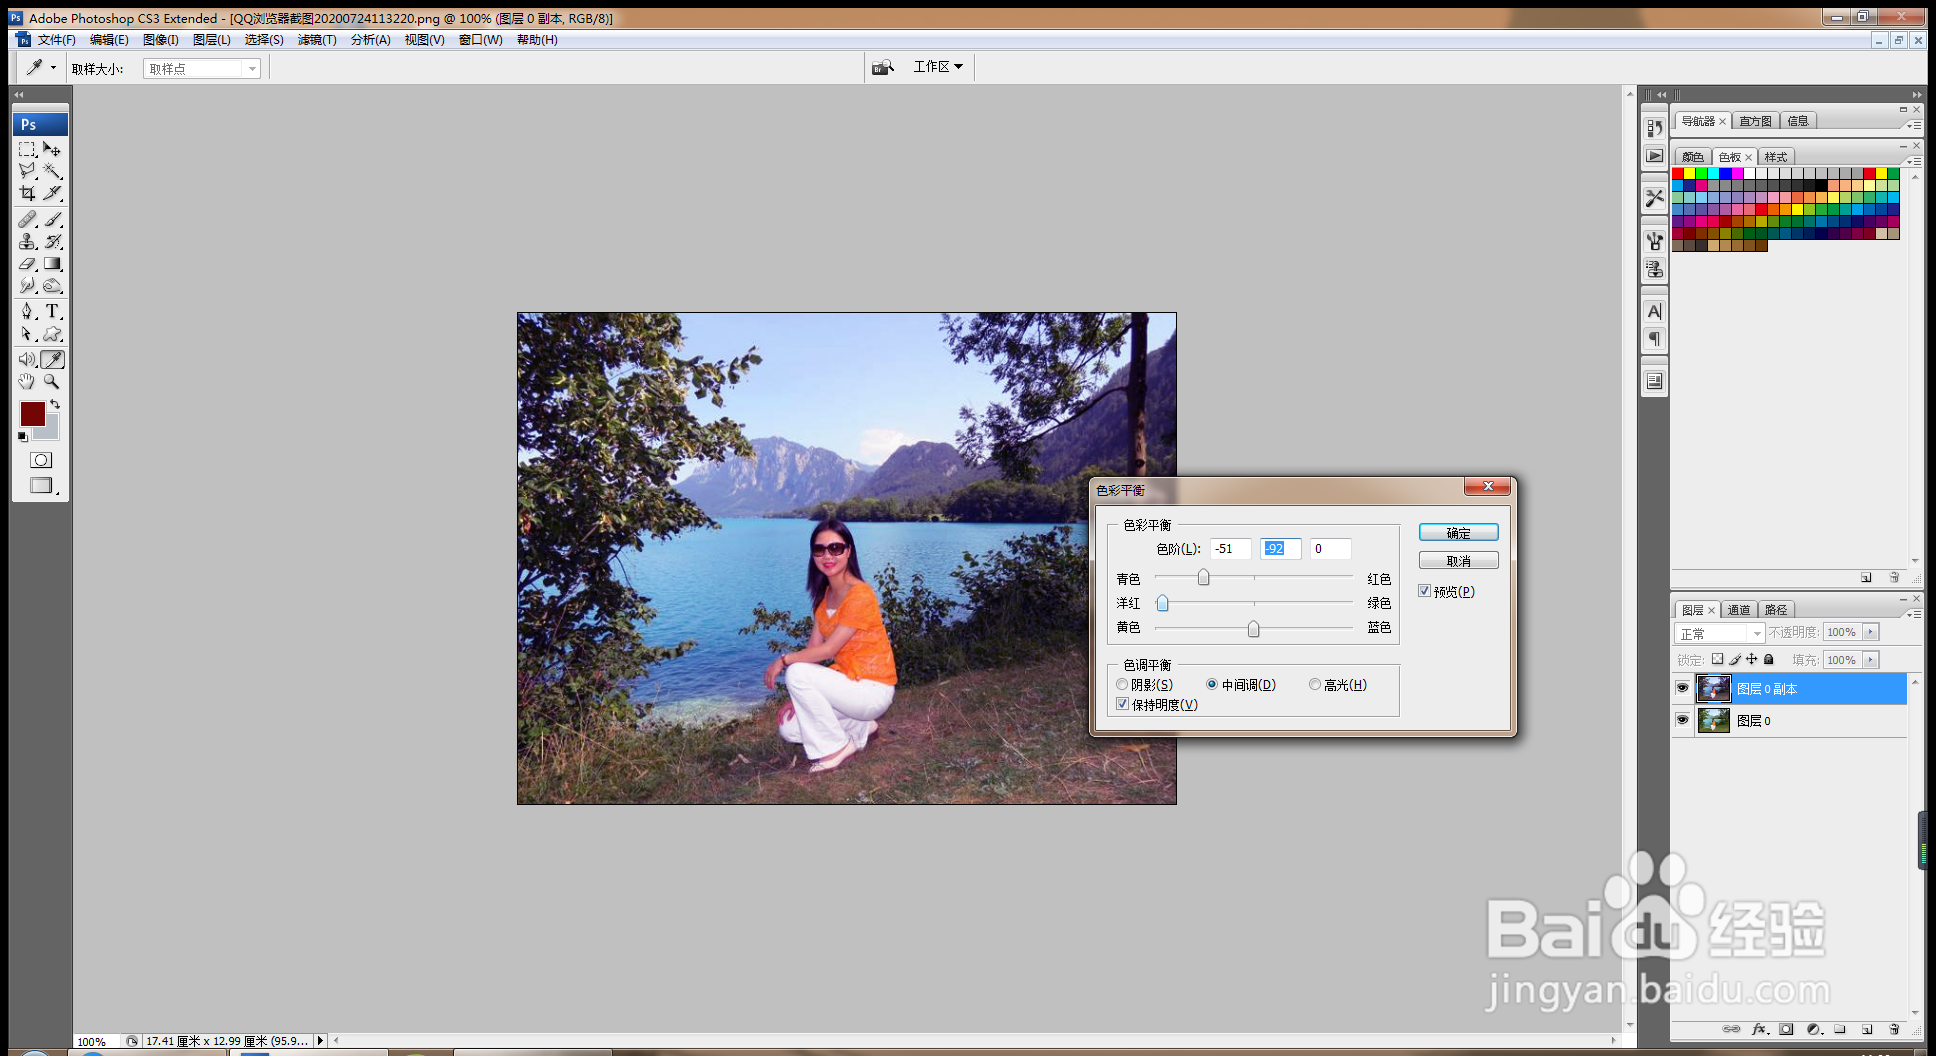Hide the 图层 0 副本 layer
1936x1056 pixels.
[x=1682, y=688]
